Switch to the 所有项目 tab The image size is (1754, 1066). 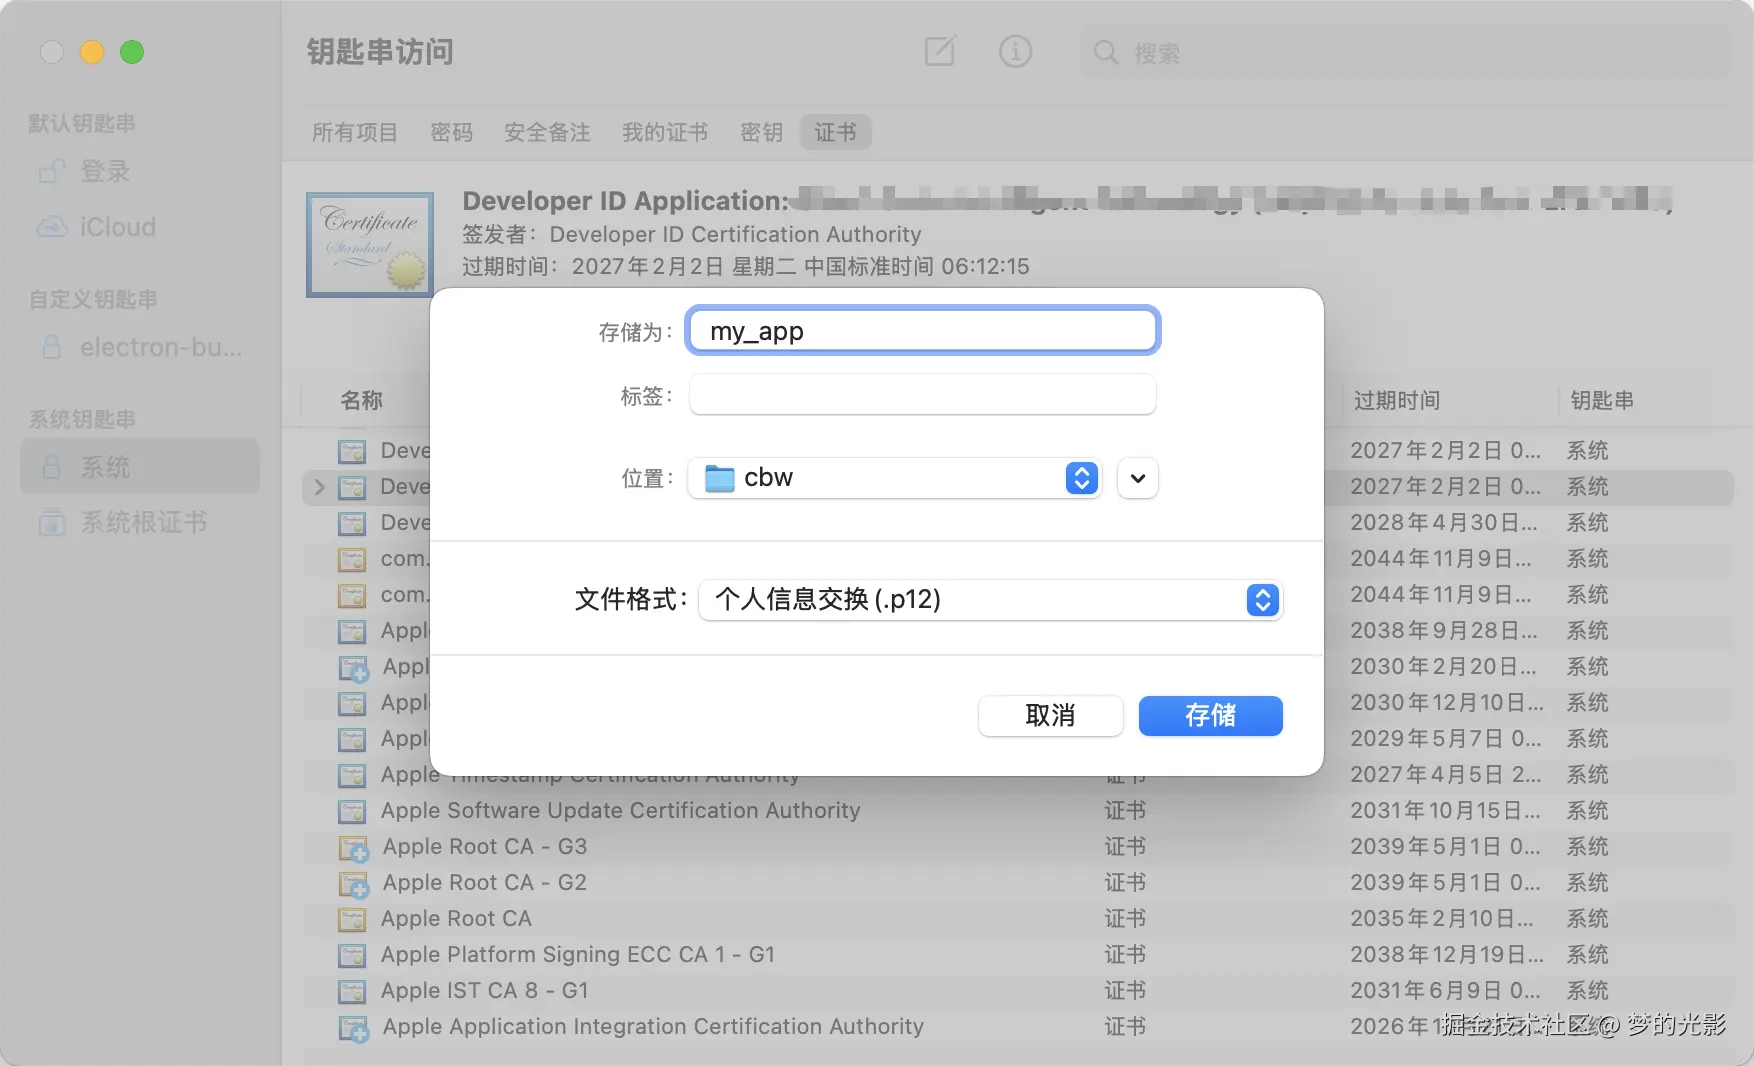pyautogui.click(x=355, y=133)
